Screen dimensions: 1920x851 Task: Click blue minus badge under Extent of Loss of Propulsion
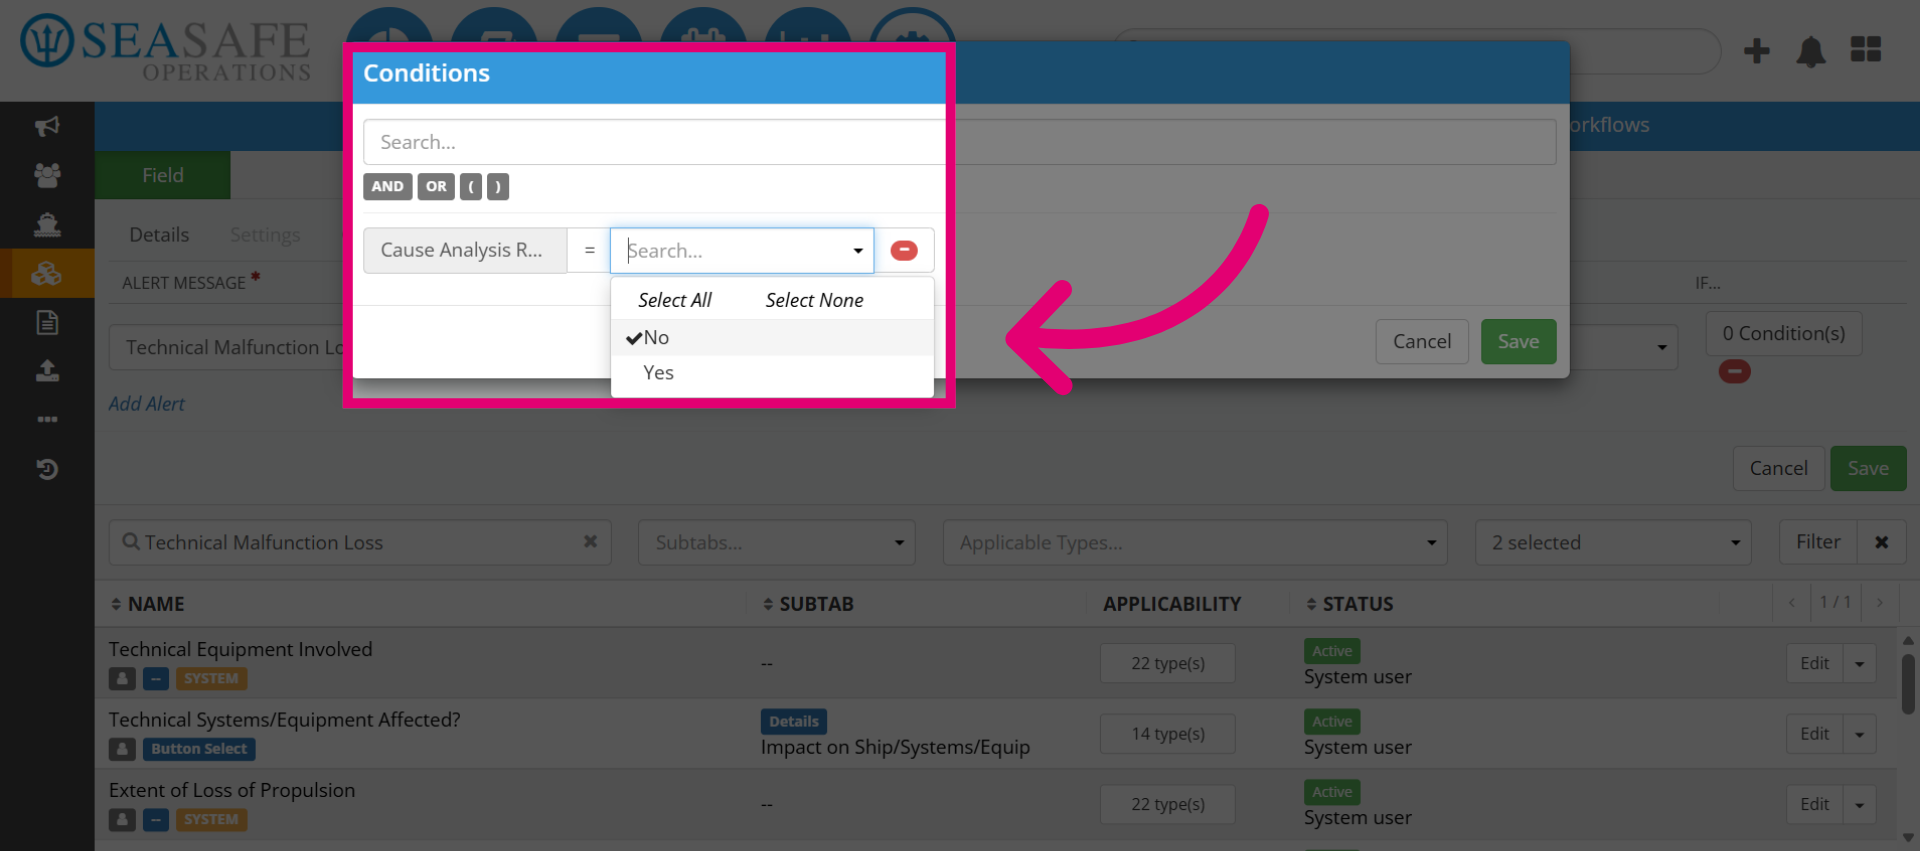[155, 820]
